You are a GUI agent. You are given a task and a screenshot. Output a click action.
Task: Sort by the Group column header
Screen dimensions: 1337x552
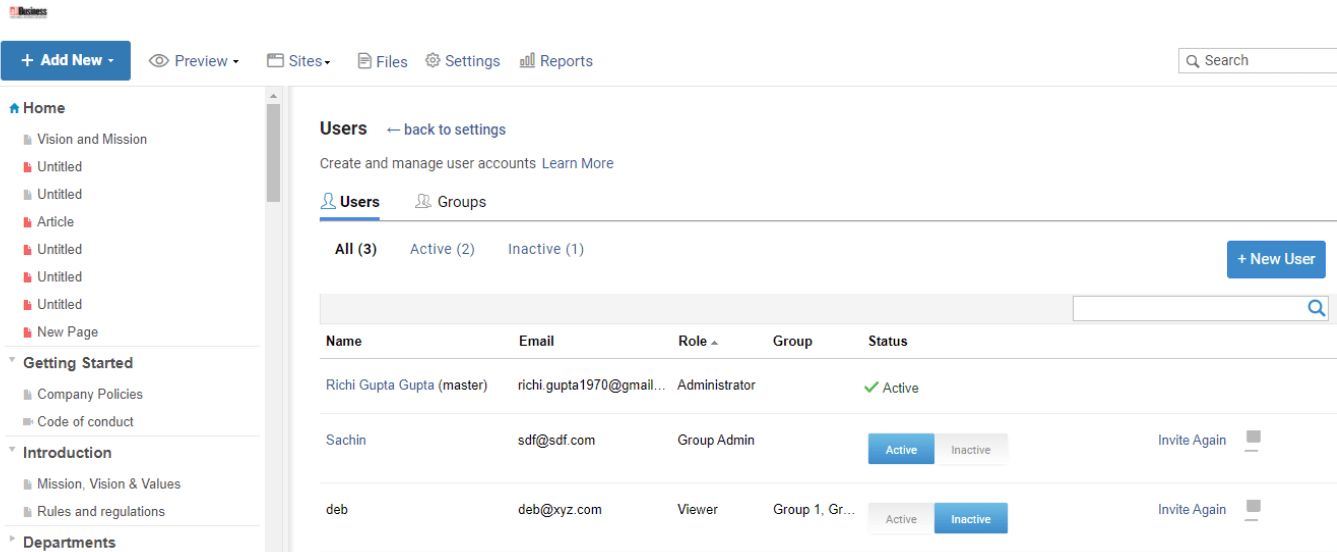792,341
